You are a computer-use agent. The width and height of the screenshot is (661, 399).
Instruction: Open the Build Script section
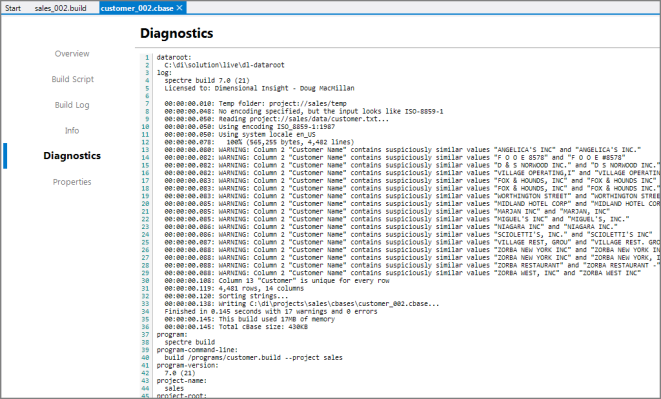click(x=73, y=79)
